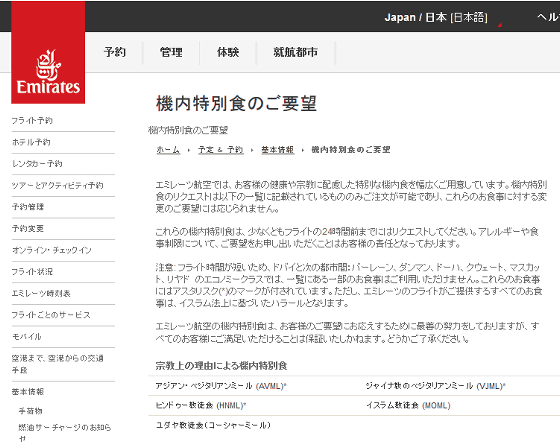This screenshot has width=560, height=442.
Task: Click ヒンドゥー教徒食 (HNML) cell
Action: point(201,406)
